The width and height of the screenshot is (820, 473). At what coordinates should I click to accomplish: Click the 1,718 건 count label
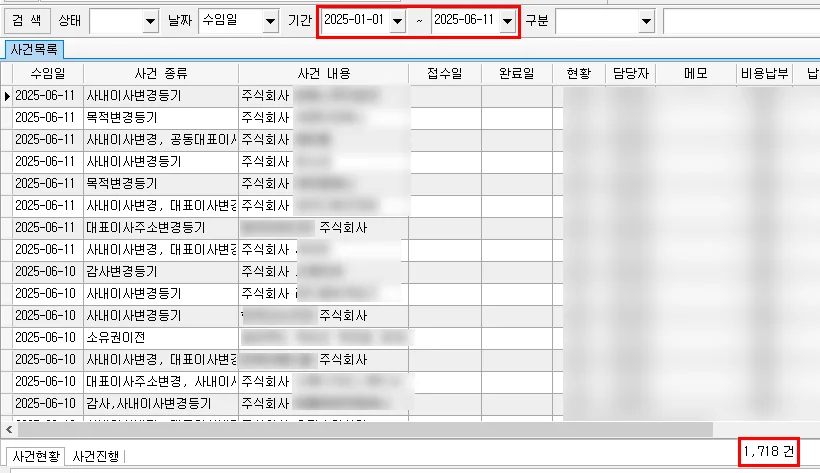pyautogui.click(x=769, y=451)
